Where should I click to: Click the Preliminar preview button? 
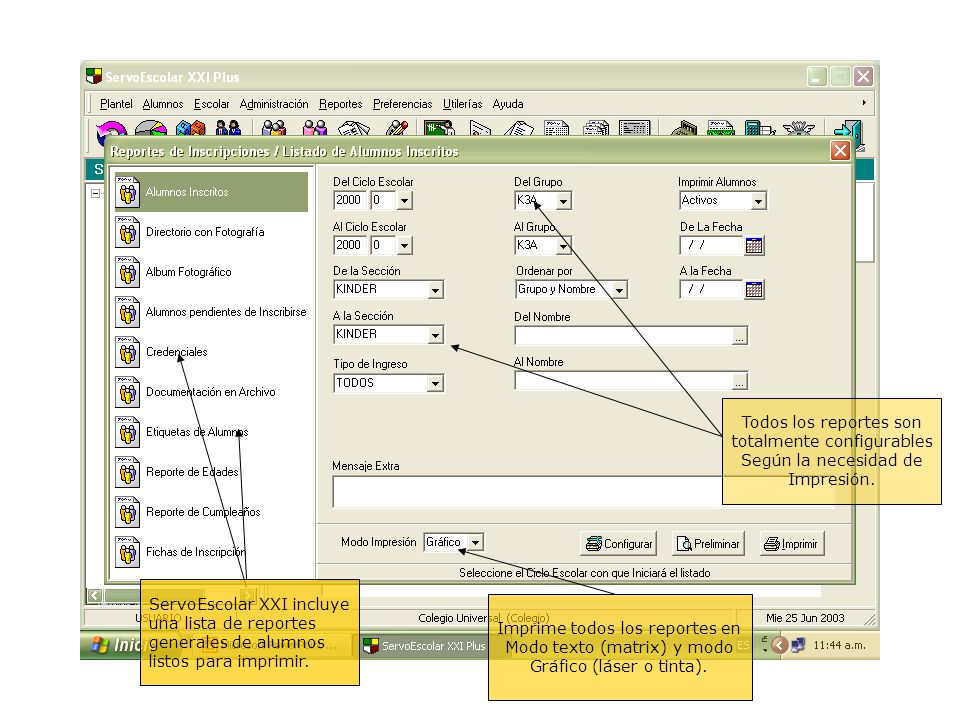708,544
